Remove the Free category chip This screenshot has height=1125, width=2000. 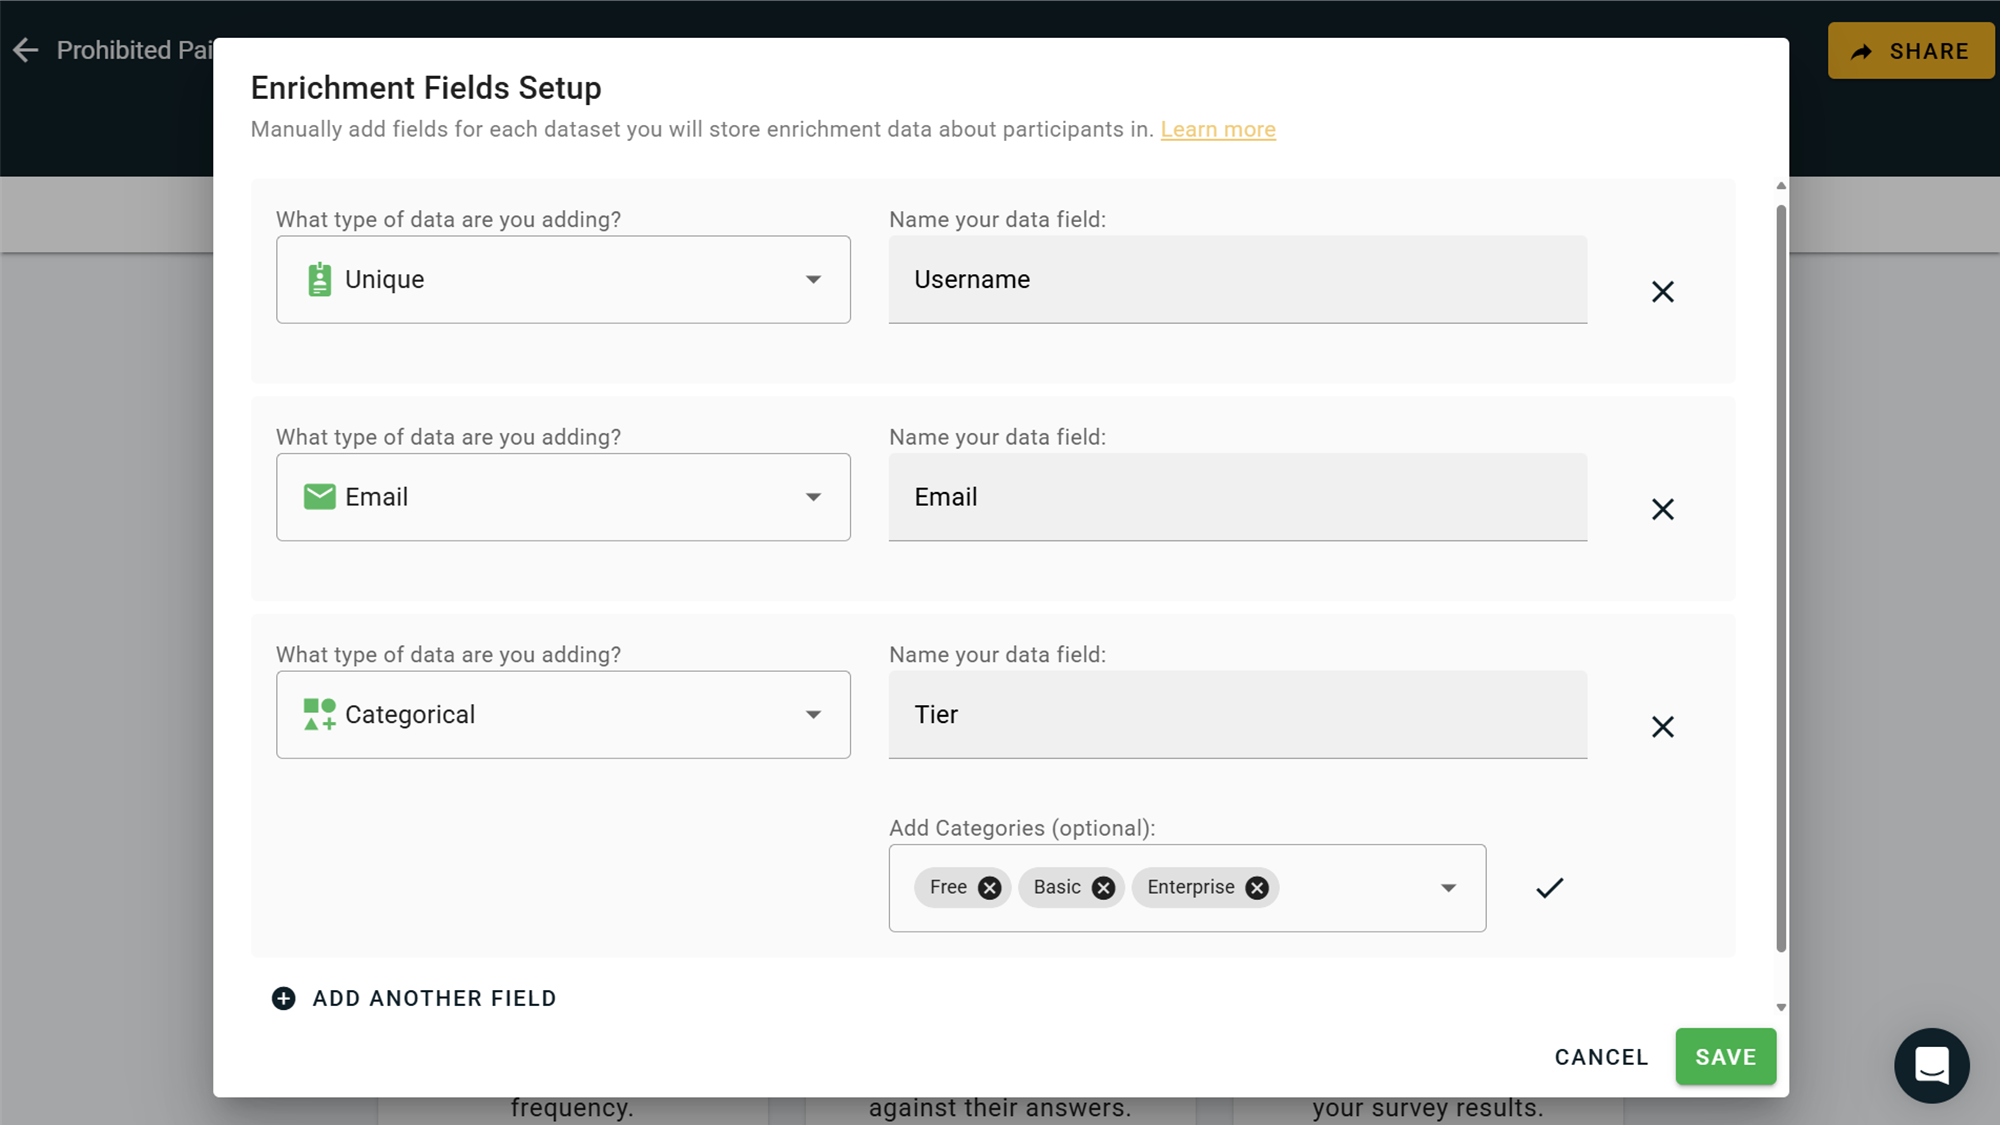click(989, 888)
